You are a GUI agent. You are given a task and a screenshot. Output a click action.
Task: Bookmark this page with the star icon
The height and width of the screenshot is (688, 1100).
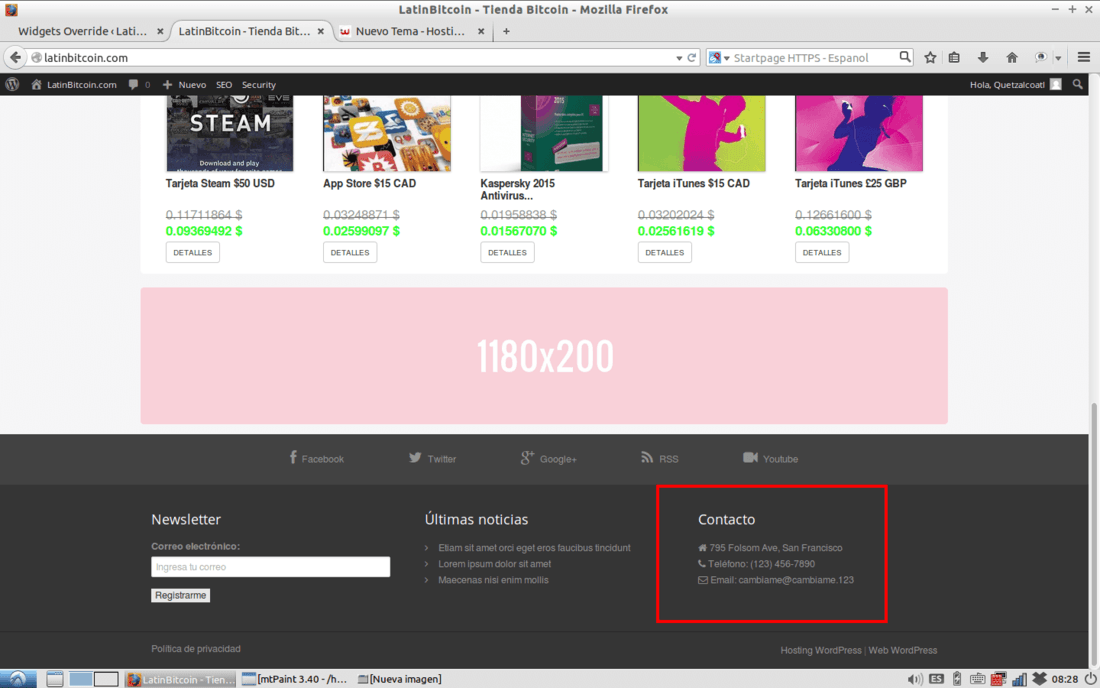930,58
